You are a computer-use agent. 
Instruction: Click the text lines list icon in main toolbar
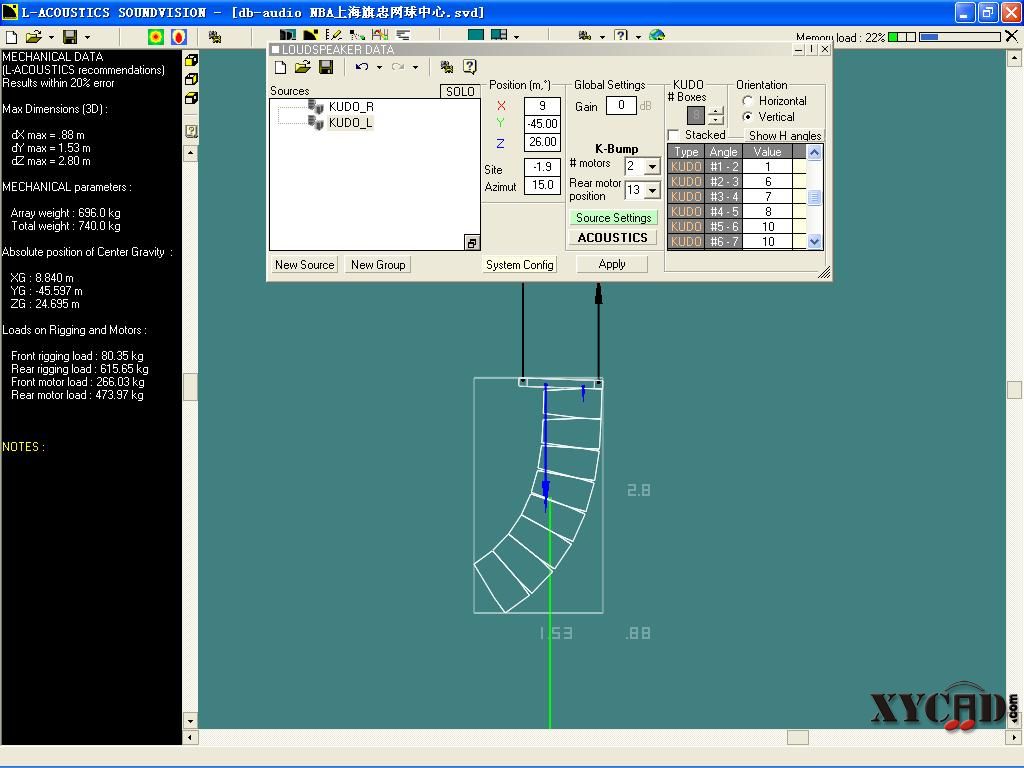(x=404, y=35)
